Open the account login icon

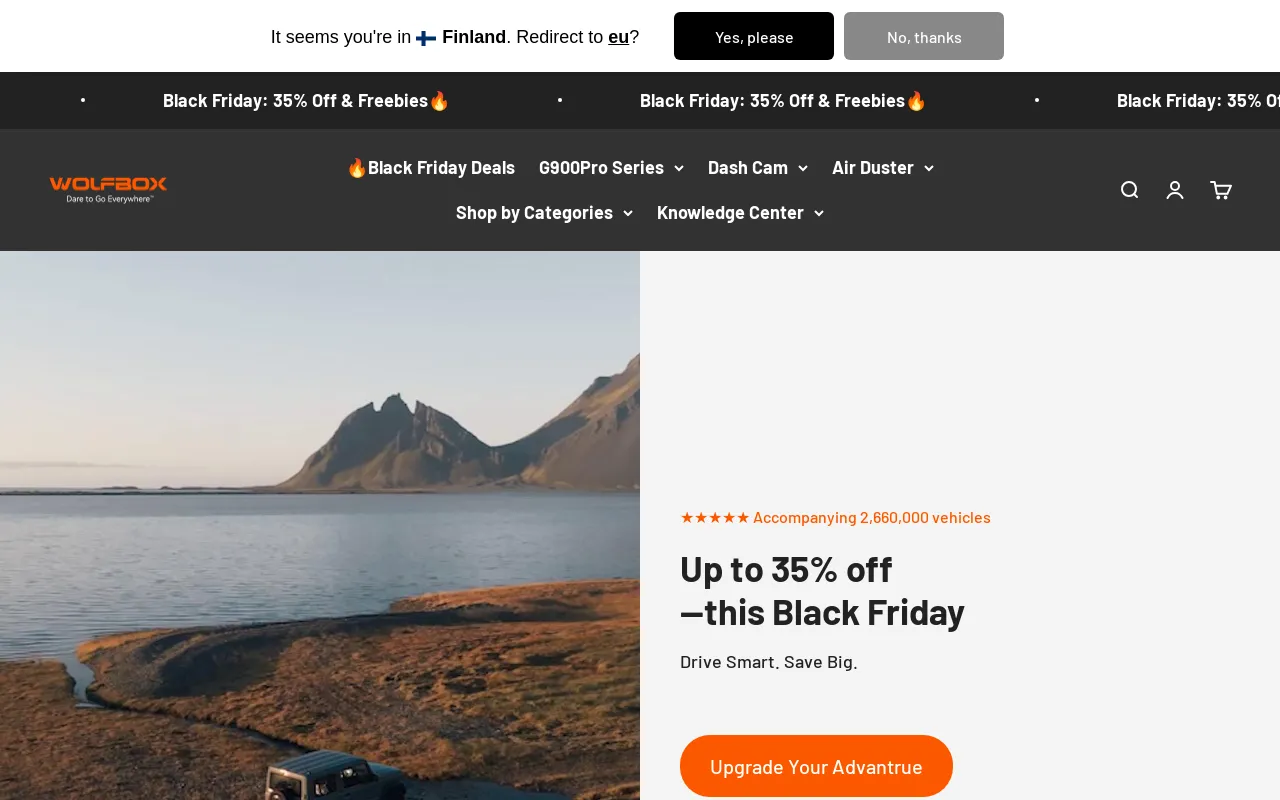[x=1175, y=190]
